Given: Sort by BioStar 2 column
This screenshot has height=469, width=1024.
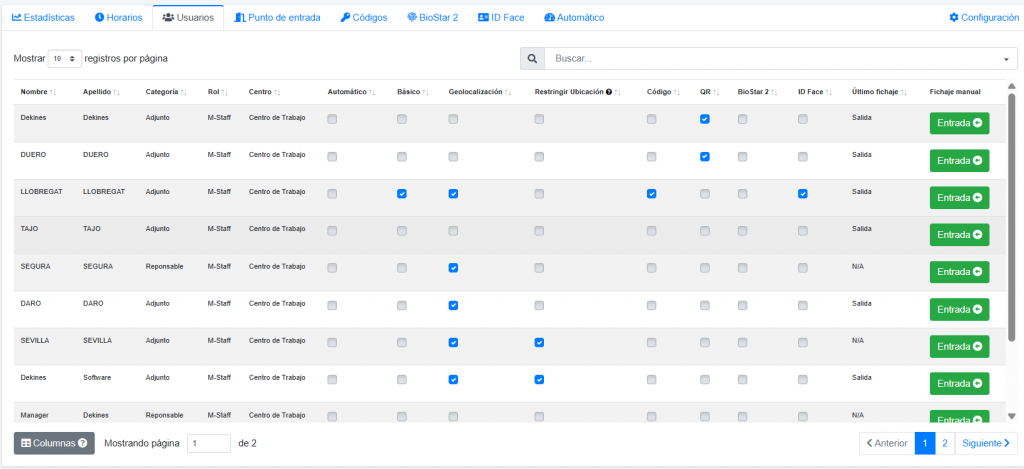Looking at the screenshot, I should 758,92.
